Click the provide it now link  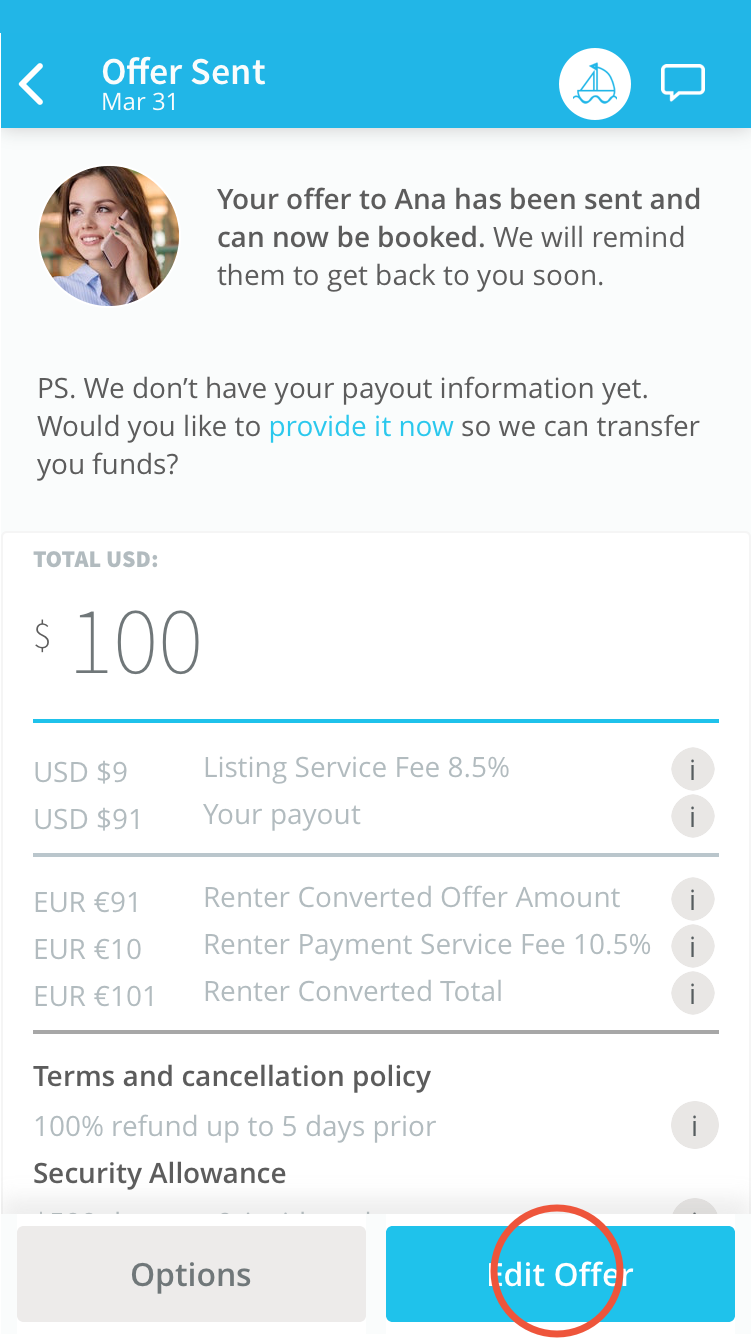tap(361, 427)
